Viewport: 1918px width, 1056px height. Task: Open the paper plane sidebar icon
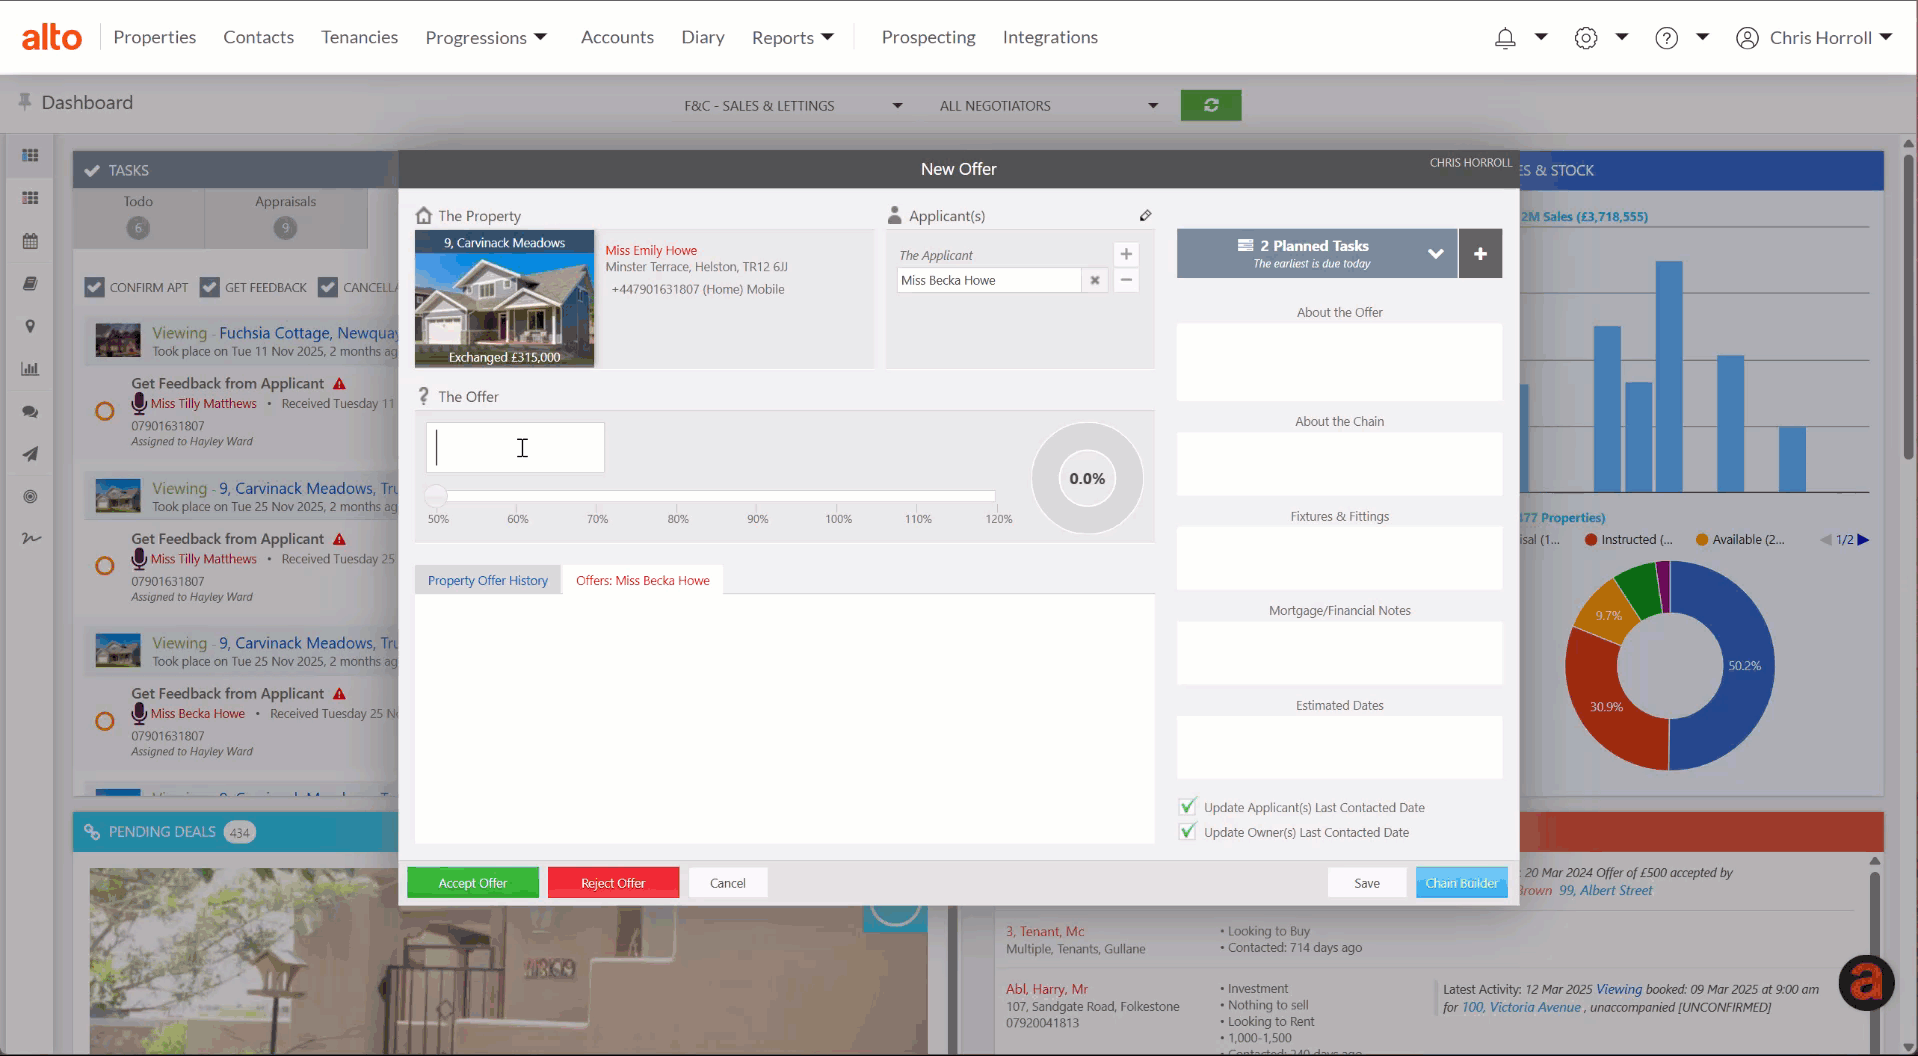[x=30, y=454]
